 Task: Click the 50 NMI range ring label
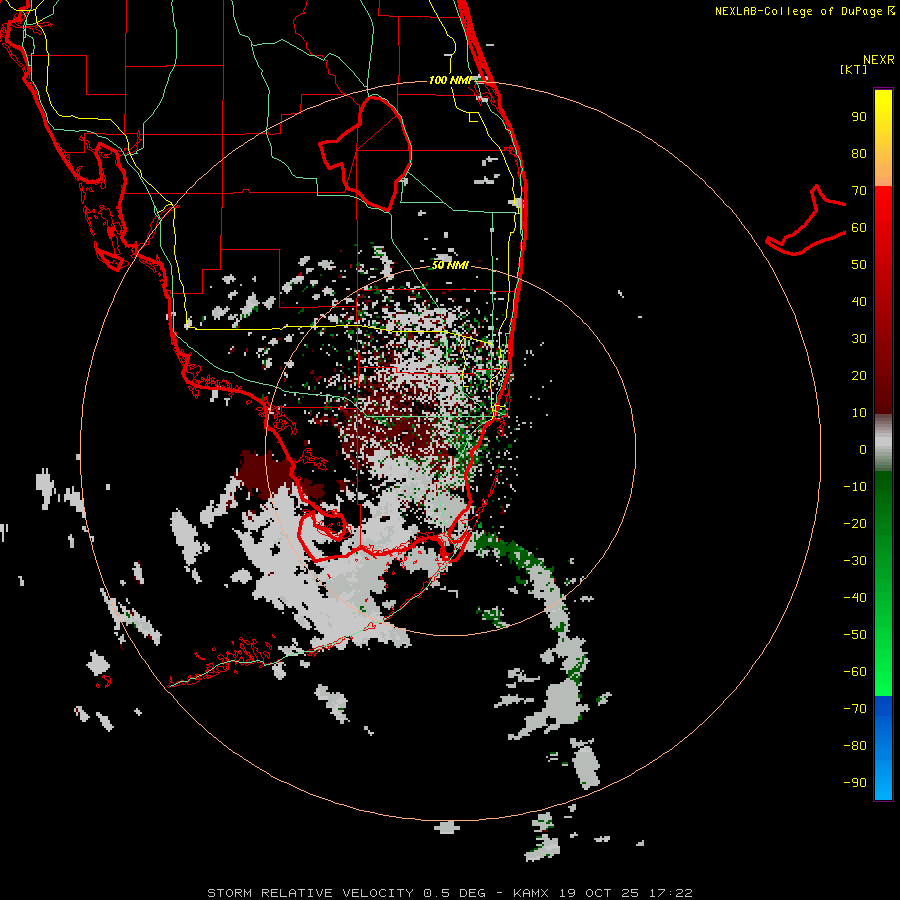[x=450, y=265]
